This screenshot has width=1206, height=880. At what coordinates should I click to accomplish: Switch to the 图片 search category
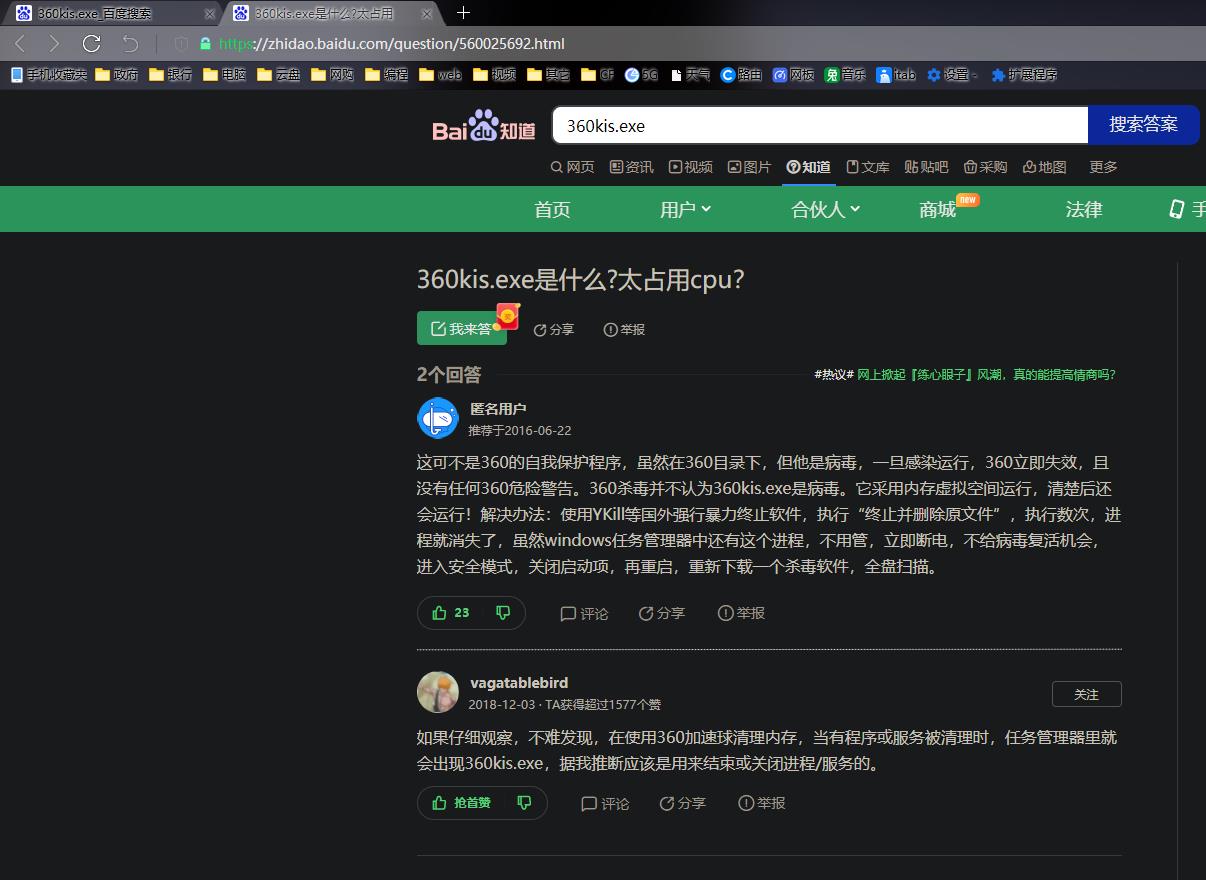[750, 167]
